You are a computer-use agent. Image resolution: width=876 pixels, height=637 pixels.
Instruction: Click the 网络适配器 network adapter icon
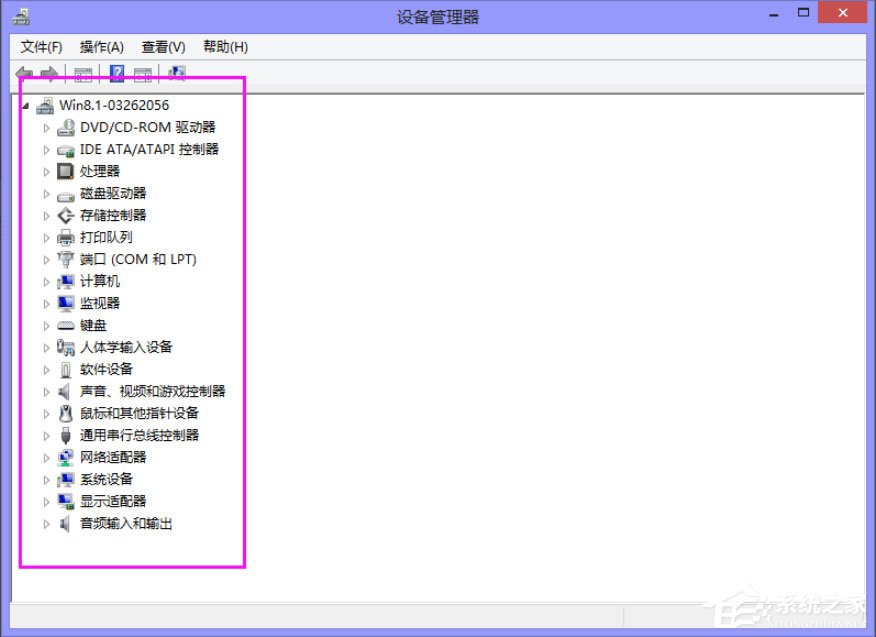(64, 457)
